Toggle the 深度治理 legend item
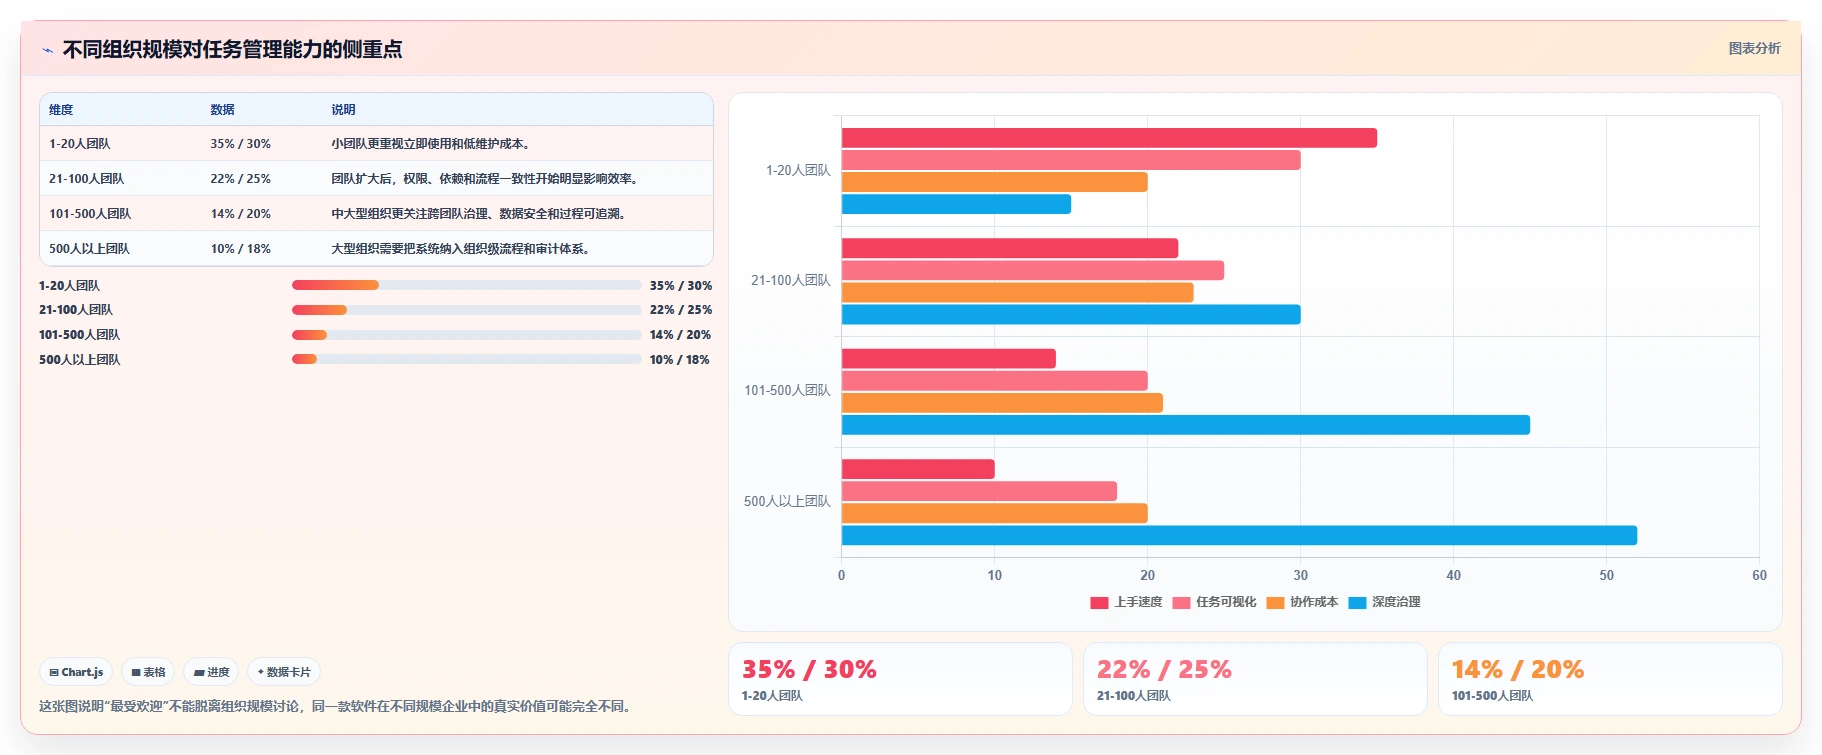Image resolution: width=1822 pixels, height=755 pixels. tap(1384, 602)
